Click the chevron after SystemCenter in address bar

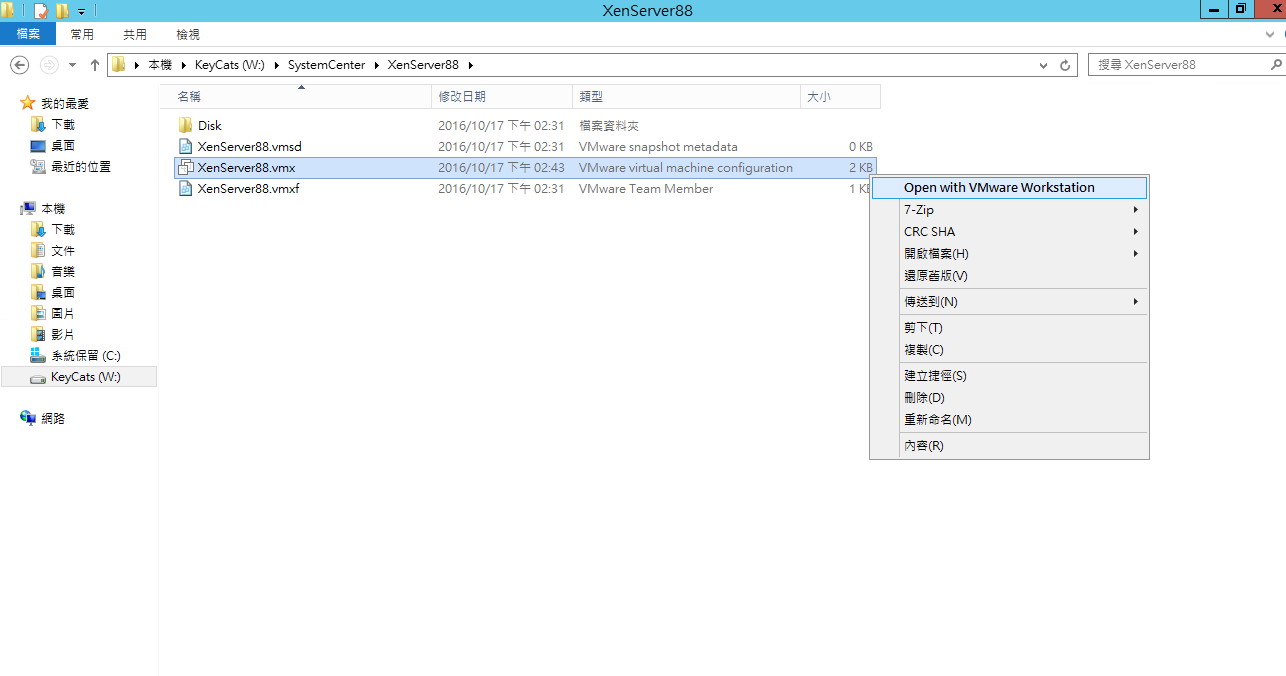coord(377,65)
